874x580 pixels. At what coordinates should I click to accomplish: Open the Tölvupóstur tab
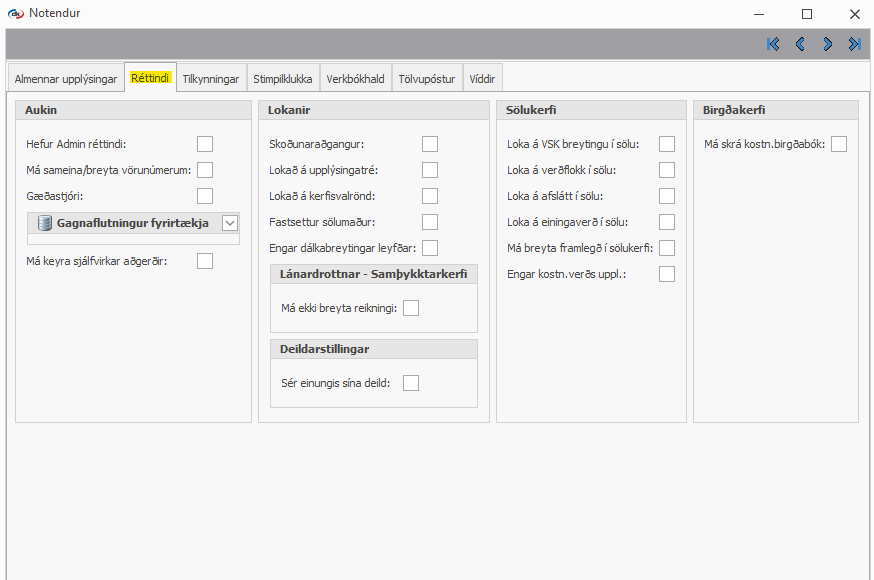coord(427,79)
